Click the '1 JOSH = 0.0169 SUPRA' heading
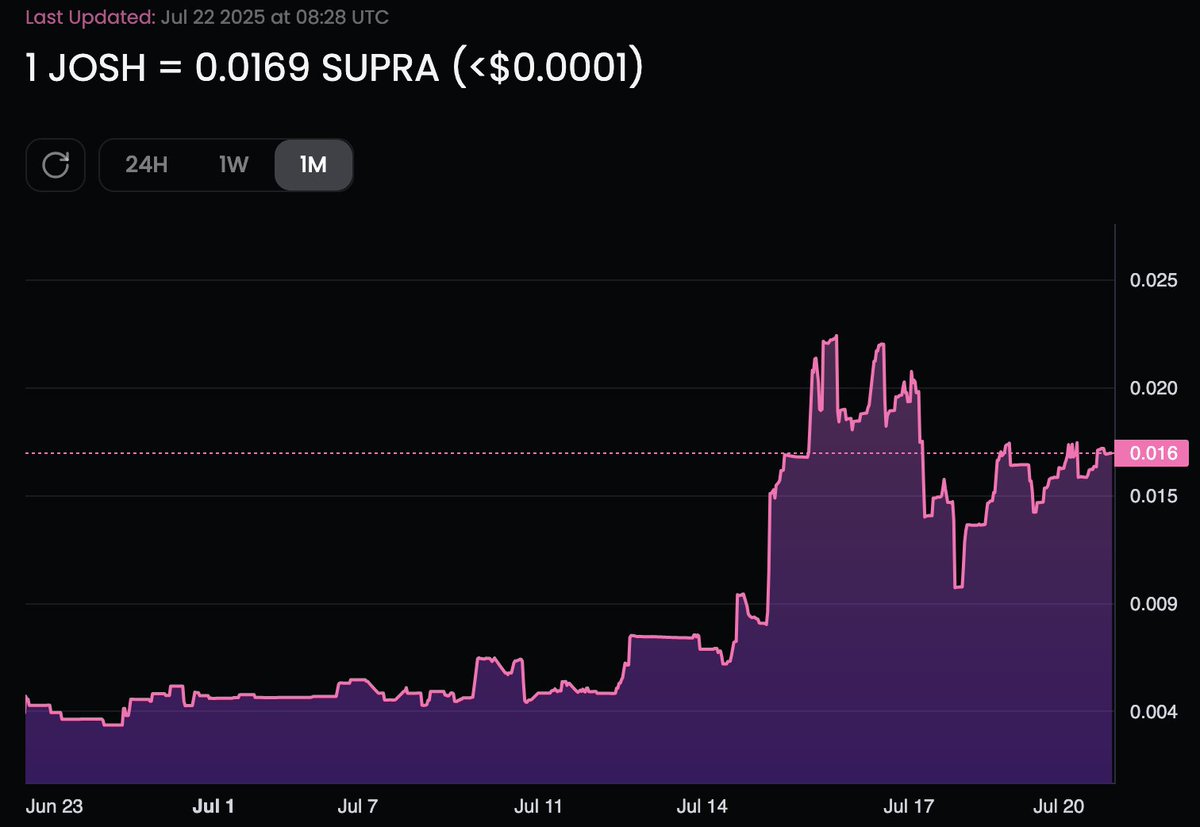 [333, 69]
